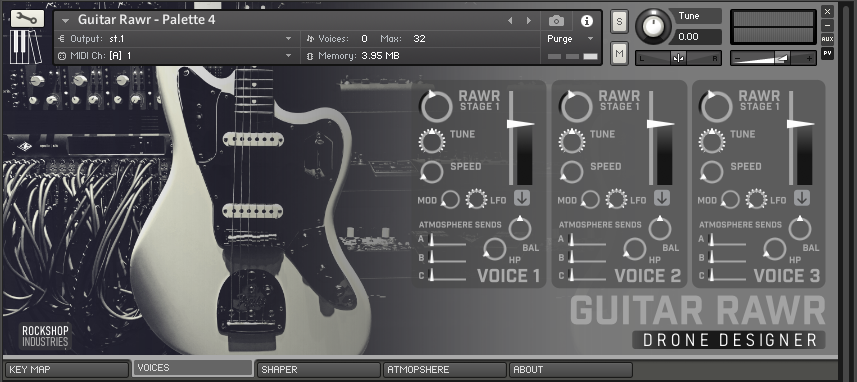Switch to the ABOUT tab

(x=571, y=369)
